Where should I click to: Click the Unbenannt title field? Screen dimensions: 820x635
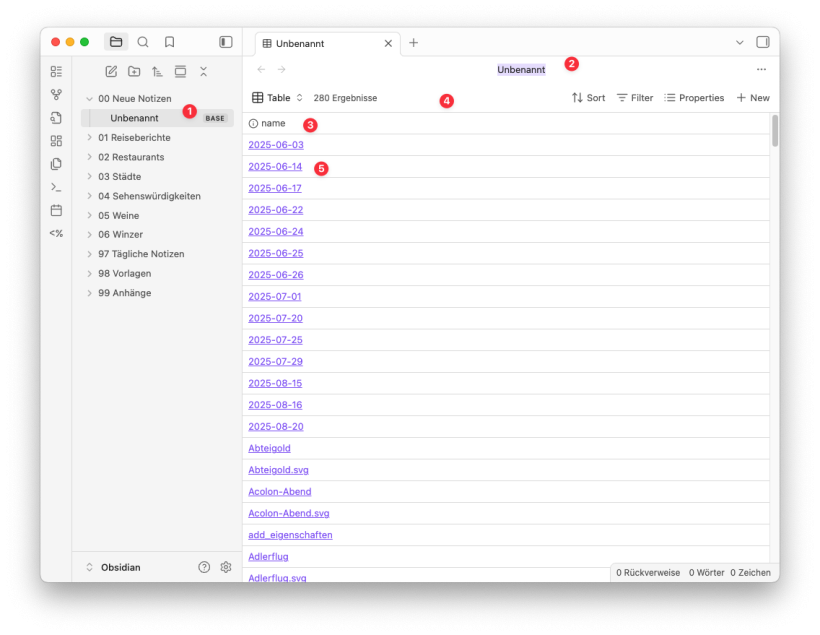coord(521,70)
